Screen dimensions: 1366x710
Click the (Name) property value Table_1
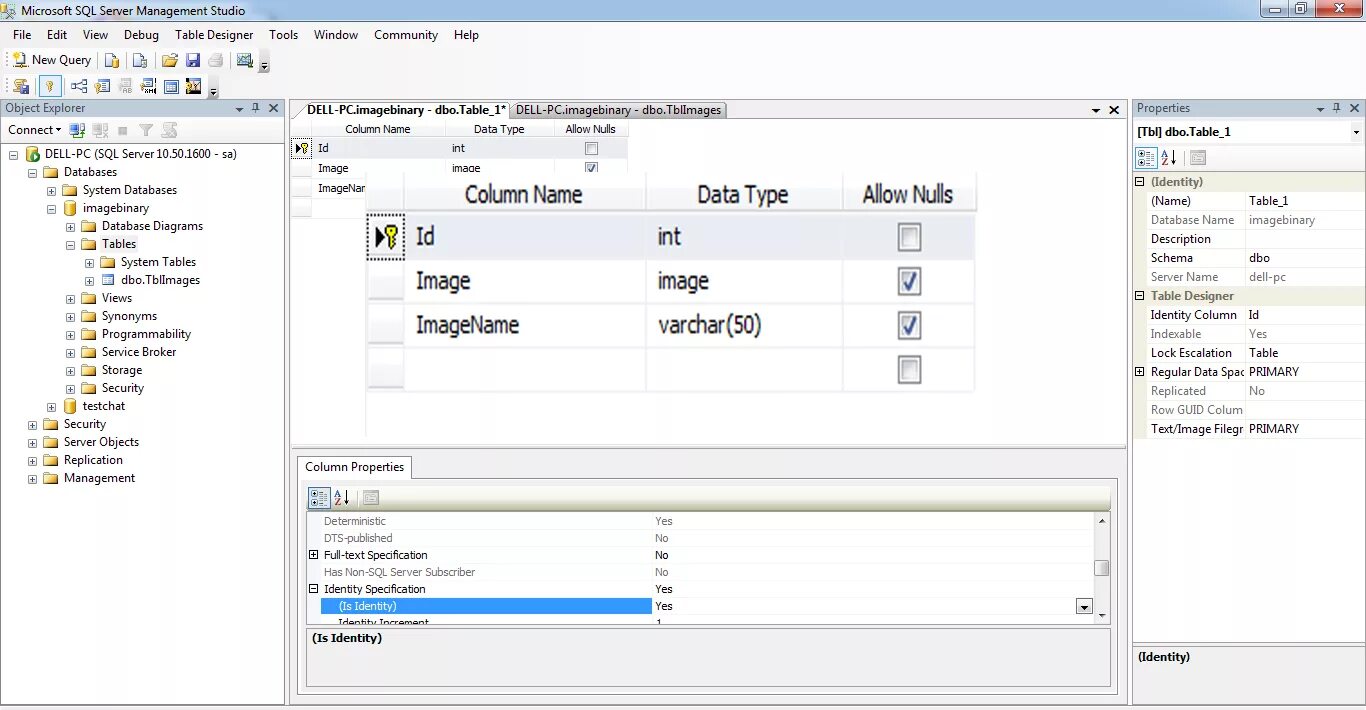pyautogui.click(x=1304, y=201)
